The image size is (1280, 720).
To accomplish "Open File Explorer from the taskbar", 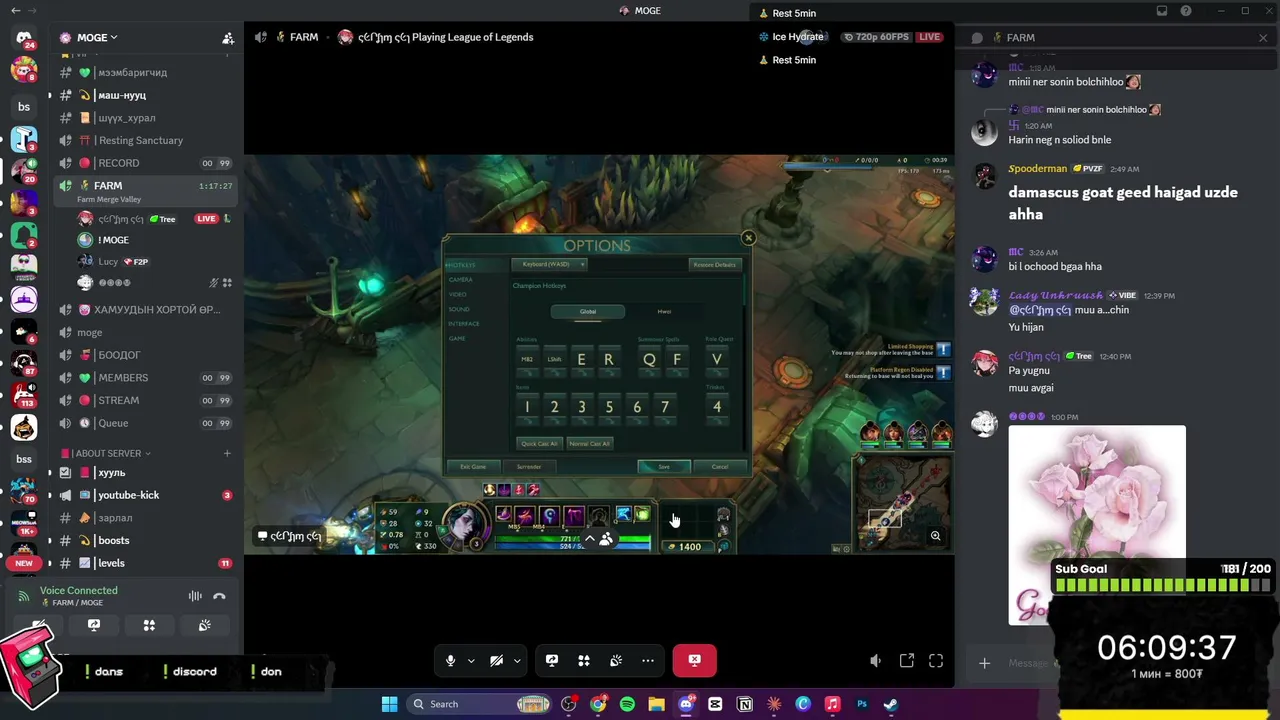I will pos(656,704).
